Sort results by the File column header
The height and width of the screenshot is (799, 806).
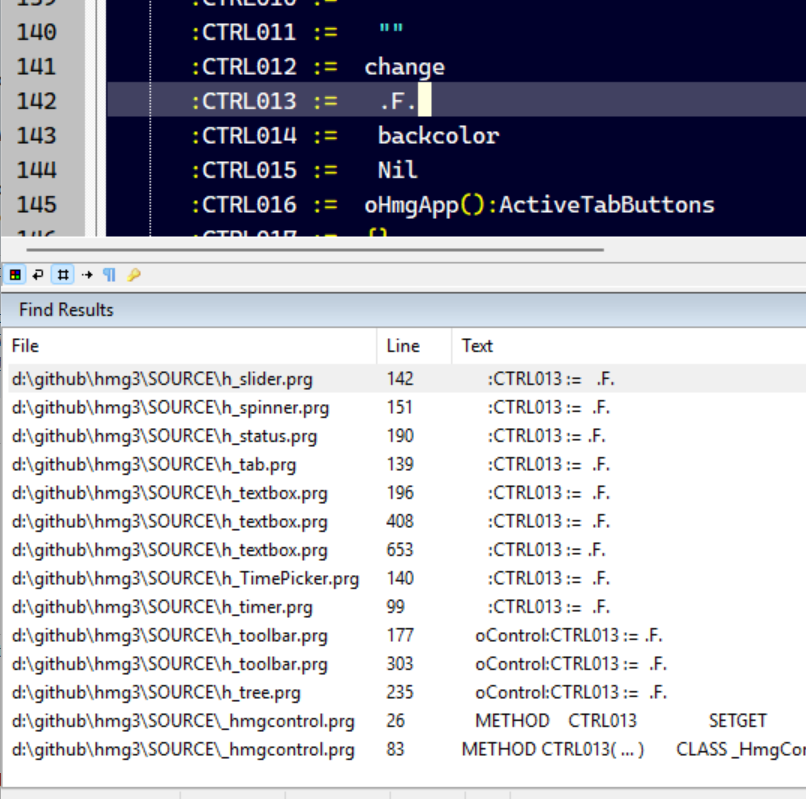189,346
